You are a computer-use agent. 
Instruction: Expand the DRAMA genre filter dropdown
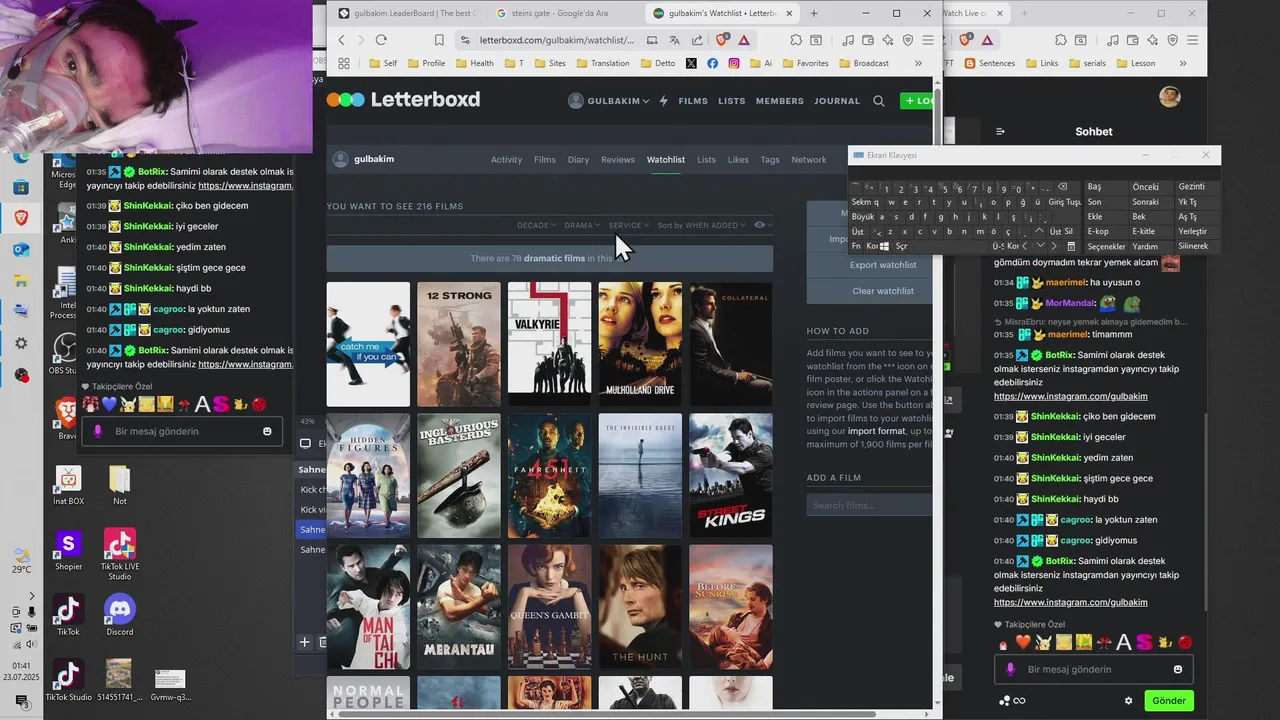[x=582, y=225]
